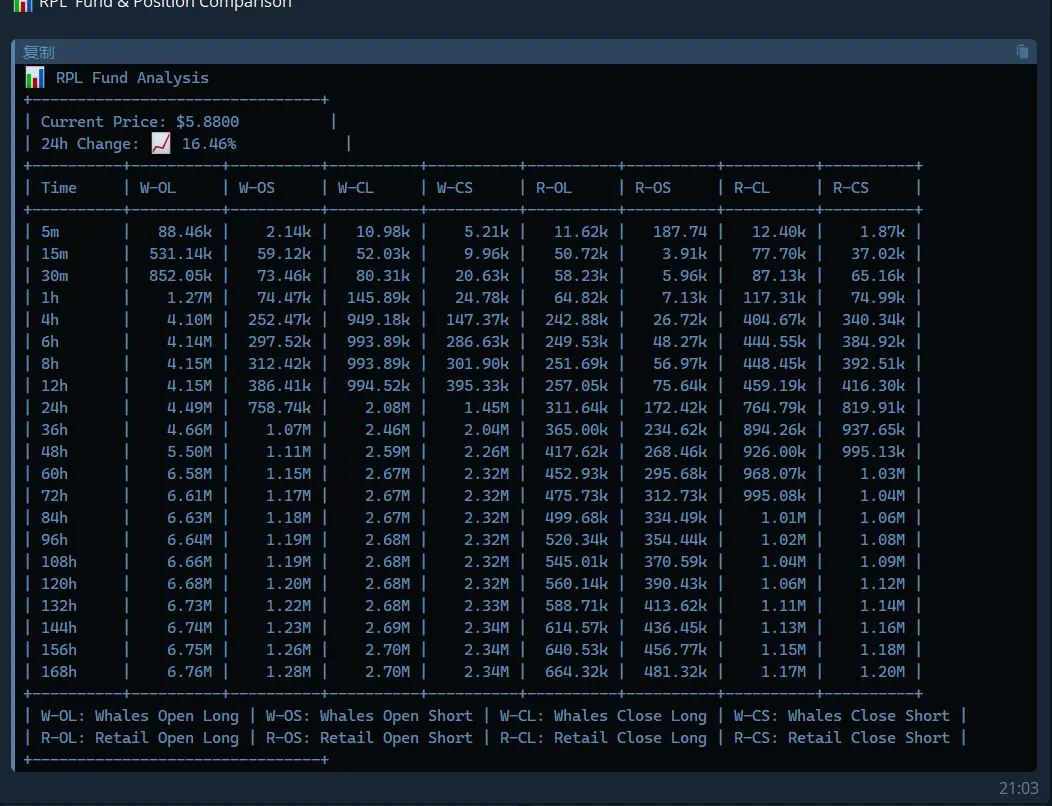Select the R-CS column header
This screenshot has height=806, width=1052.
point(850,188)
